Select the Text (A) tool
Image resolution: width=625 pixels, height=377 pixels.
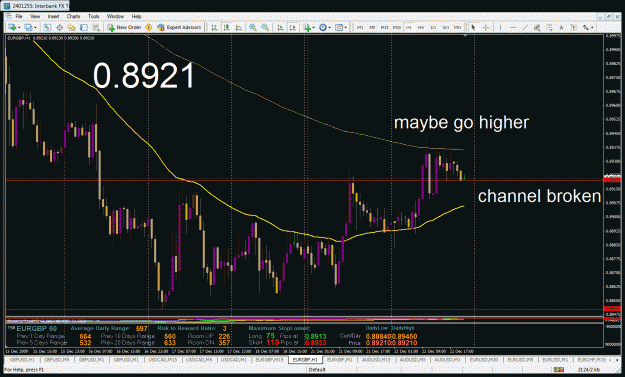pyautogui.click(x=561, y=27)
